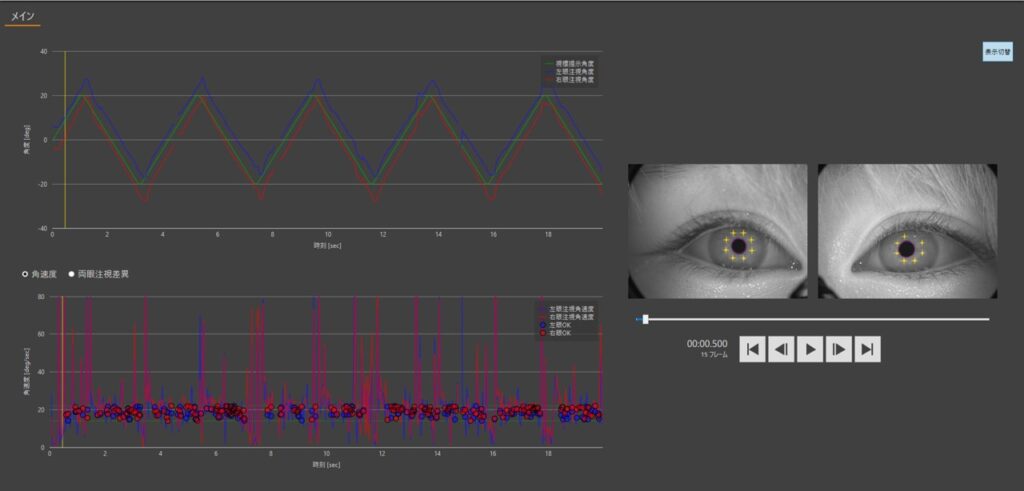Jump to the first frame
This screenshot has height=491, width=1024.
tap(752, 349)
